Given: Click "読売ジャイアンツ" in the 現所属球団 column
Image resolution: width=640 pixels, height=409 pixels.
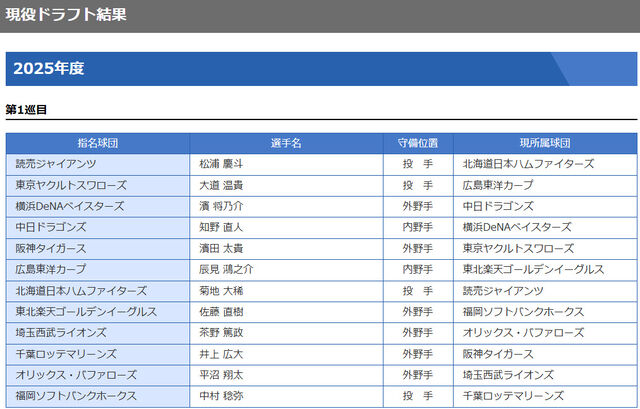Looking at the screenshot, I should 503,291.
